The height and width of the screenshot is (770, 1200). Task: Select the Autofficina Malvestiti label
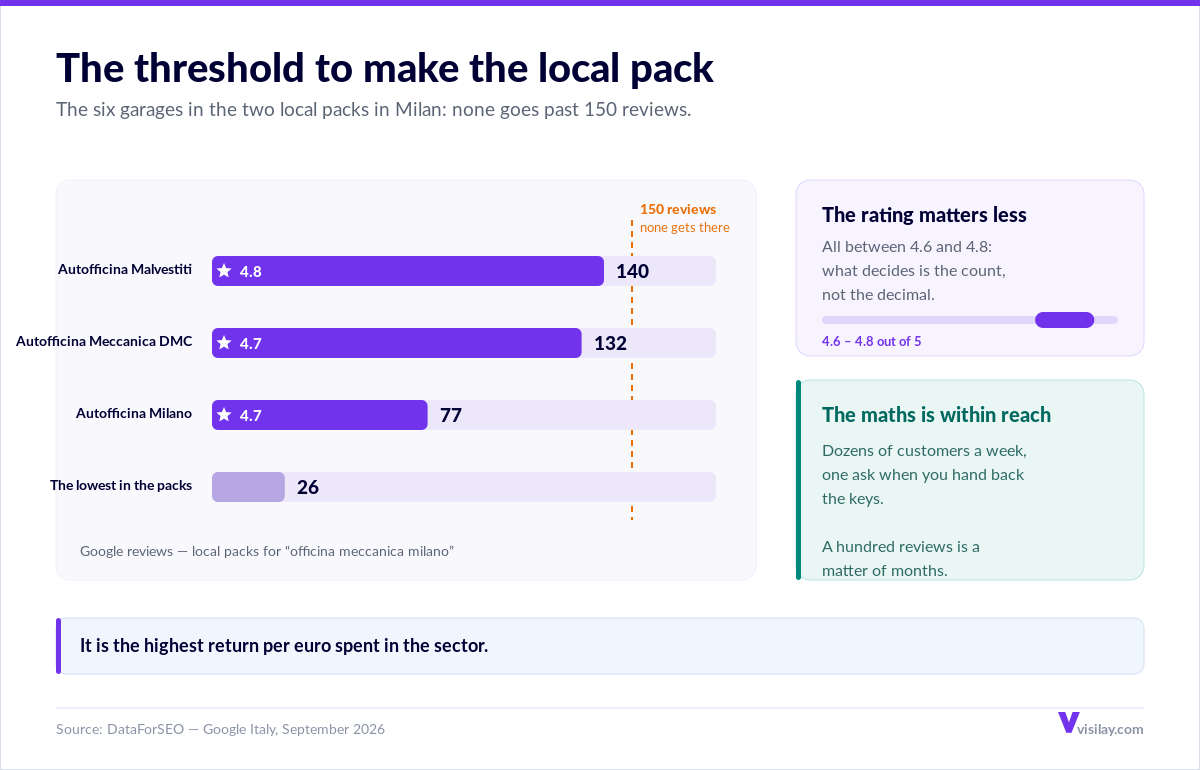pyautogui.click(x=125, y=269)
